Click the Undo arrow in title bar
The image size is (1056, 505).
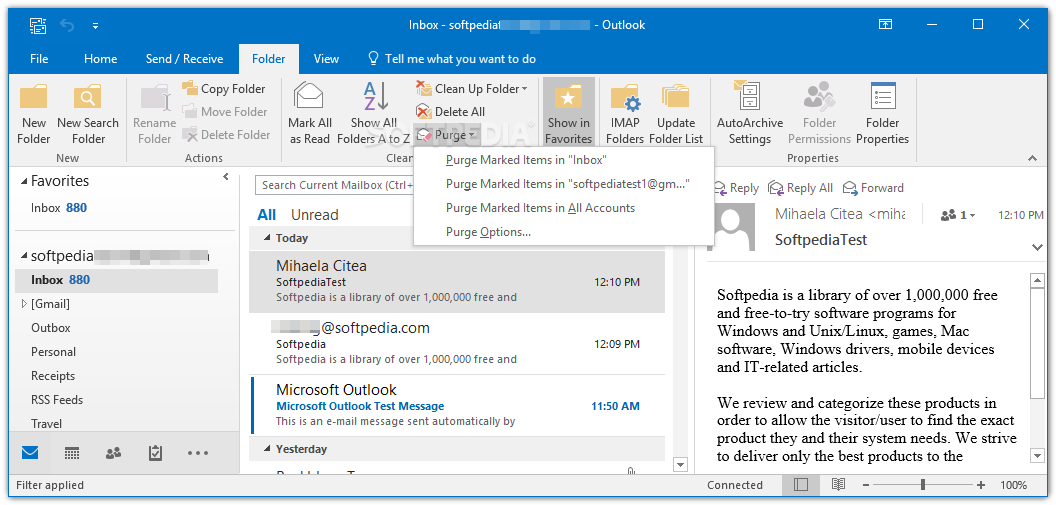67,26
